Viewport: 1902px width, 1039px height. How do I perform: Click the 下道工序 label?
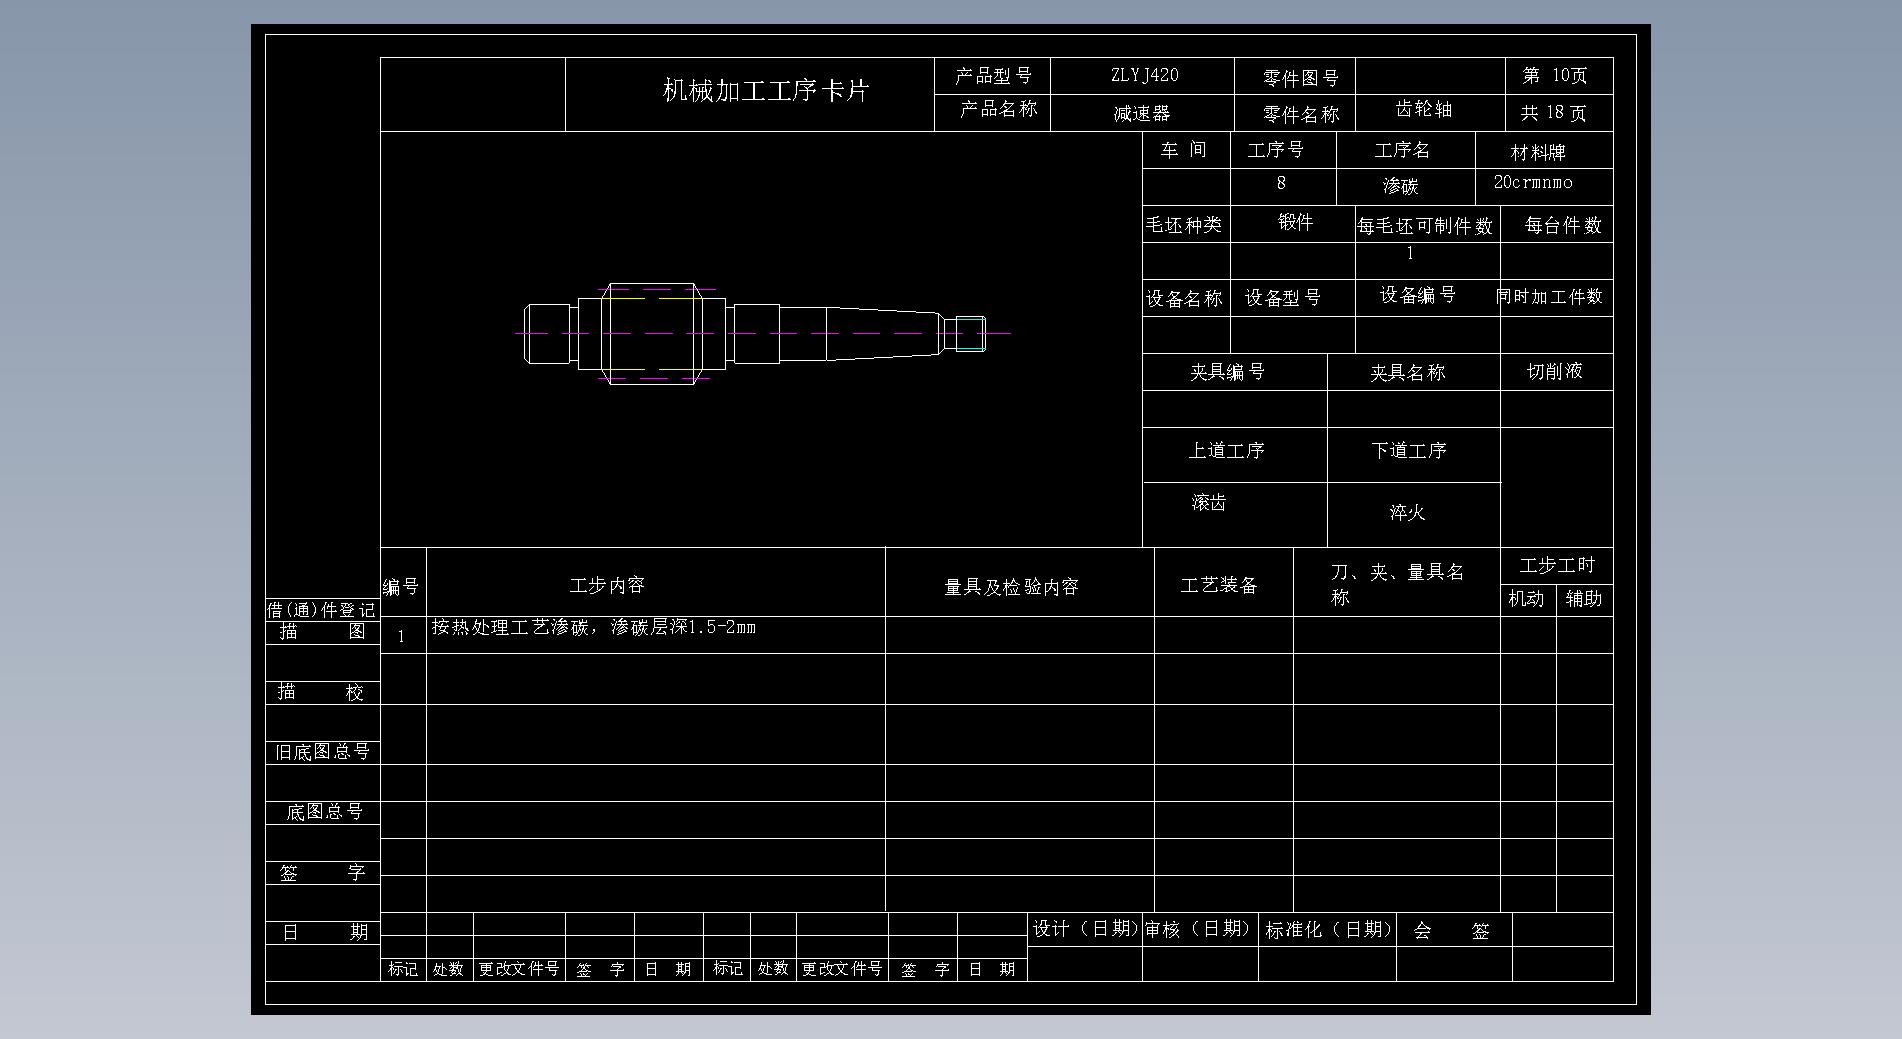click(1409, 451)
